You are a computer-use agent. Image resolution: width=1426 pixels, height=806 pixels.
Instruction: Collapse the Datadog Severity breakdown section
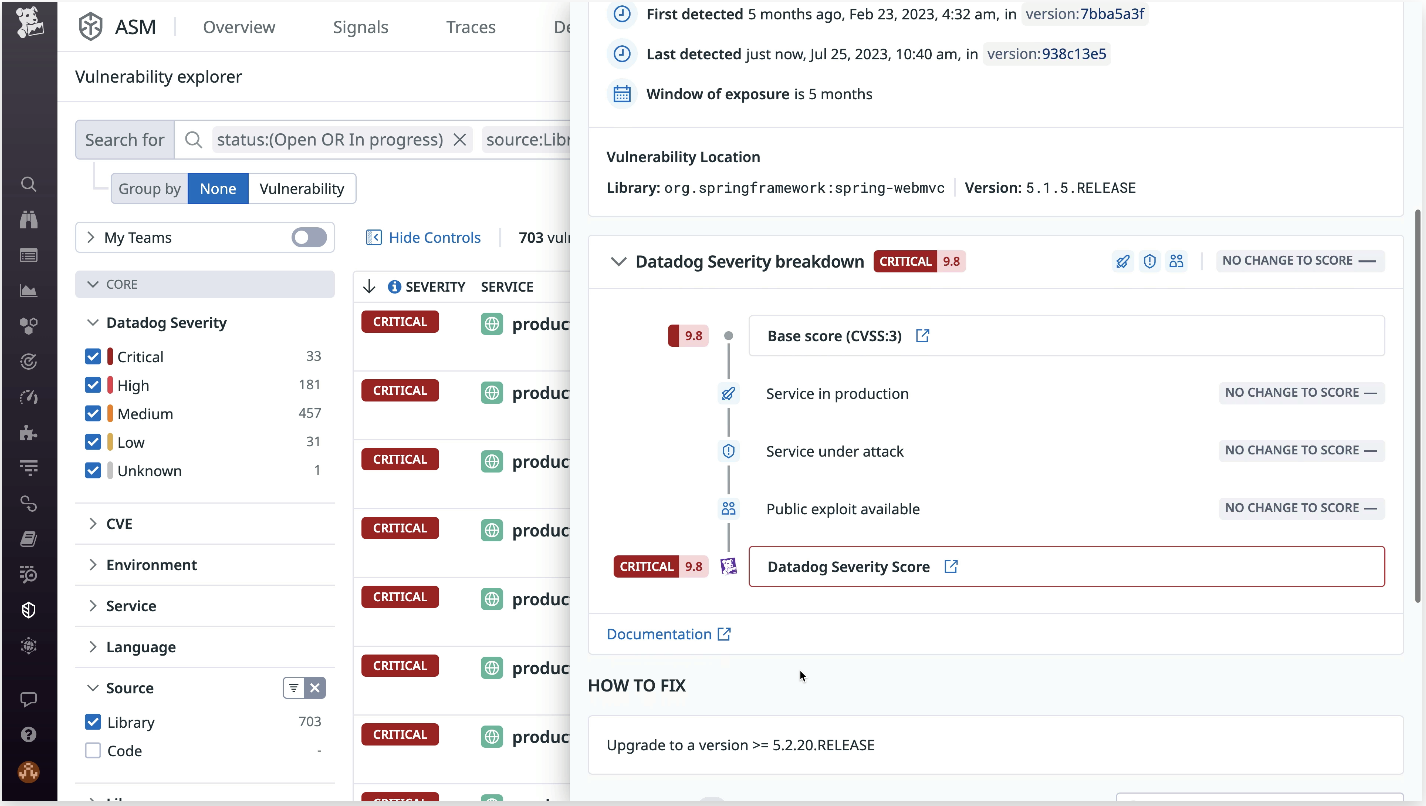pos(617,262)
